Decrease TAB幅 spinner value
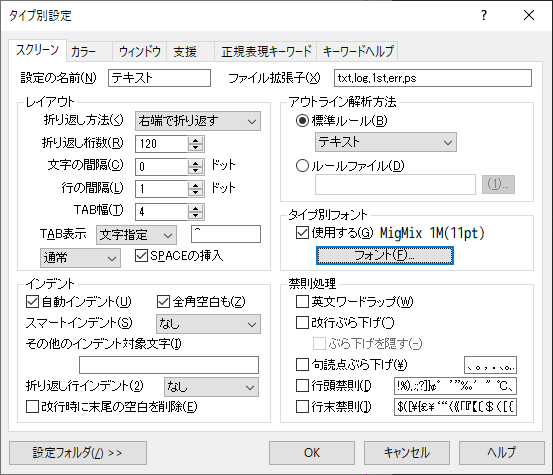The width and height of the screenshot is (553, 475). click(x=195, y=216)
